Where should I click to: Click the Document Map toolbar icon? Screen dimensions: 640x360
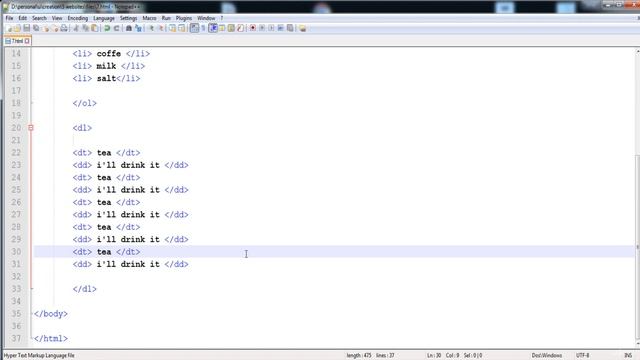tap(231, 28)
